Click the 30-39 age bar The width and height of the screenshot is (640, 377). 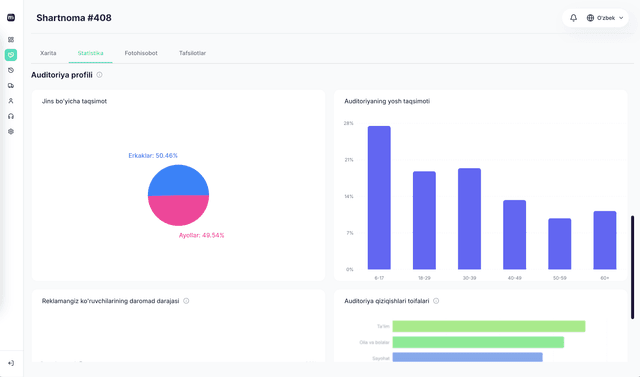coord(469,219)
